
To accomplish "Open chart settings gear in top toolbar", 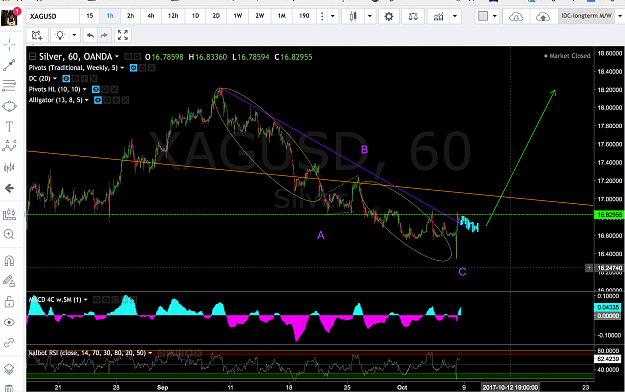I will click(x=389, y=16).
